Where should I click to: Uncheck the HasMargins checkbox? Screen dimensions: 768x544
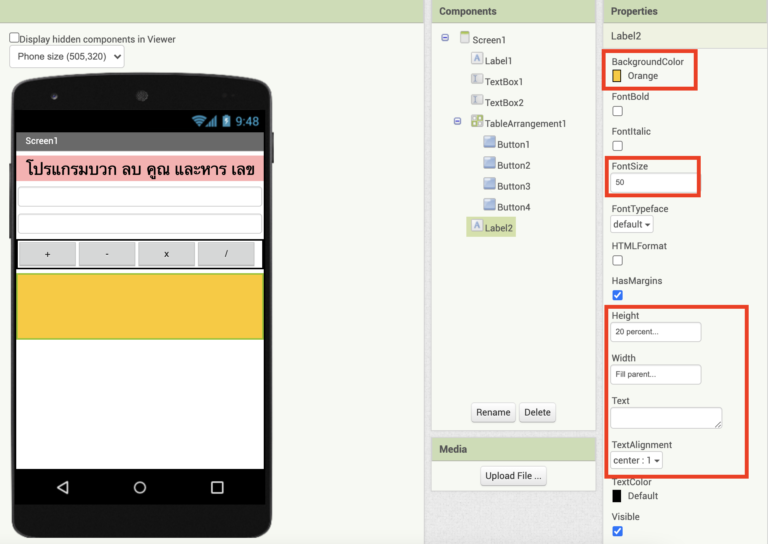(x=618, y=295)
